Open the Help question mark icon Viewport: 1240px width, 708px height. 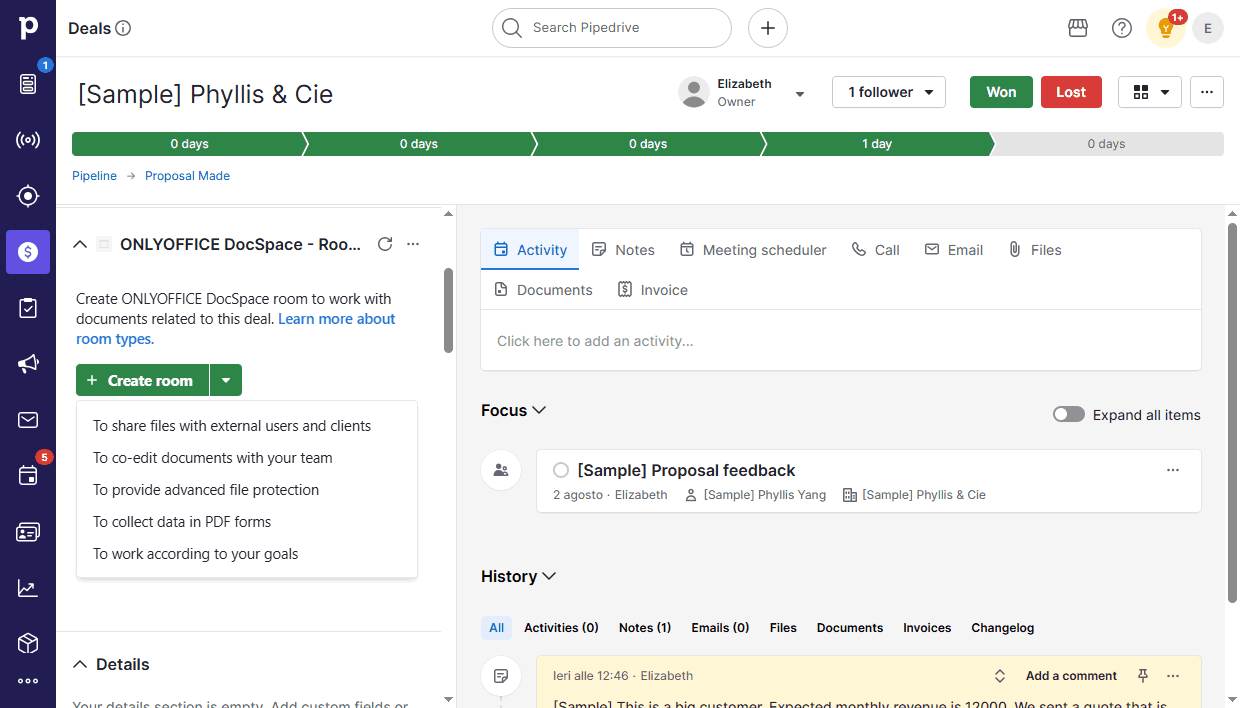(1122, 28)
